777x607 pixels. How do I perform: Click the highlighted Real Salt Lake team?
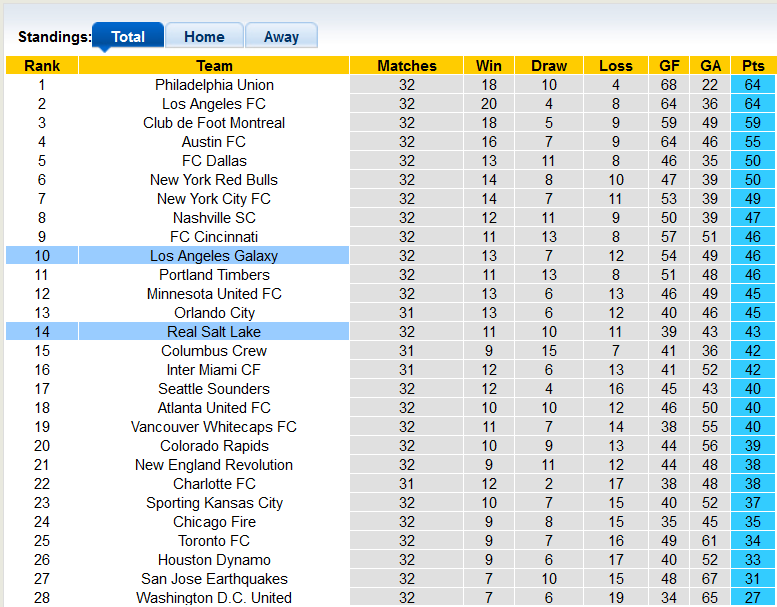click(x=214, y=332)
